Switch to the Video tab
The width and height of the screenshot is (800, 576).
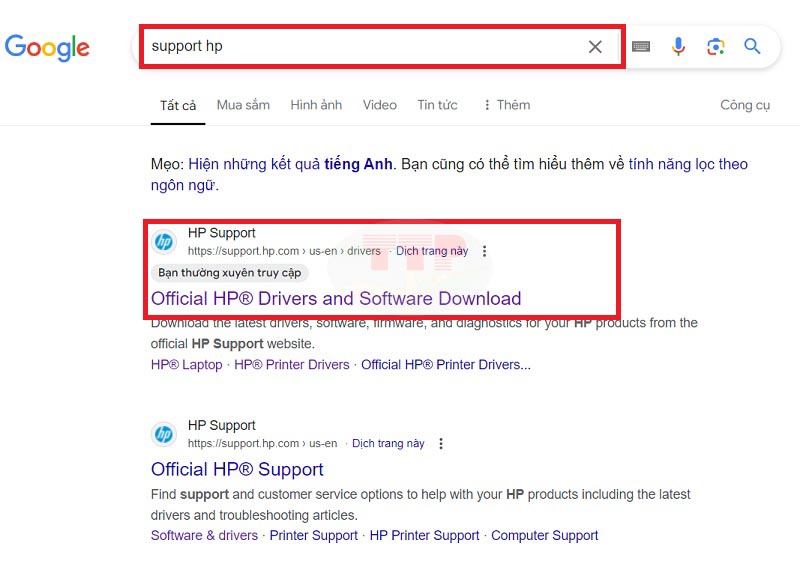(379, 104)
